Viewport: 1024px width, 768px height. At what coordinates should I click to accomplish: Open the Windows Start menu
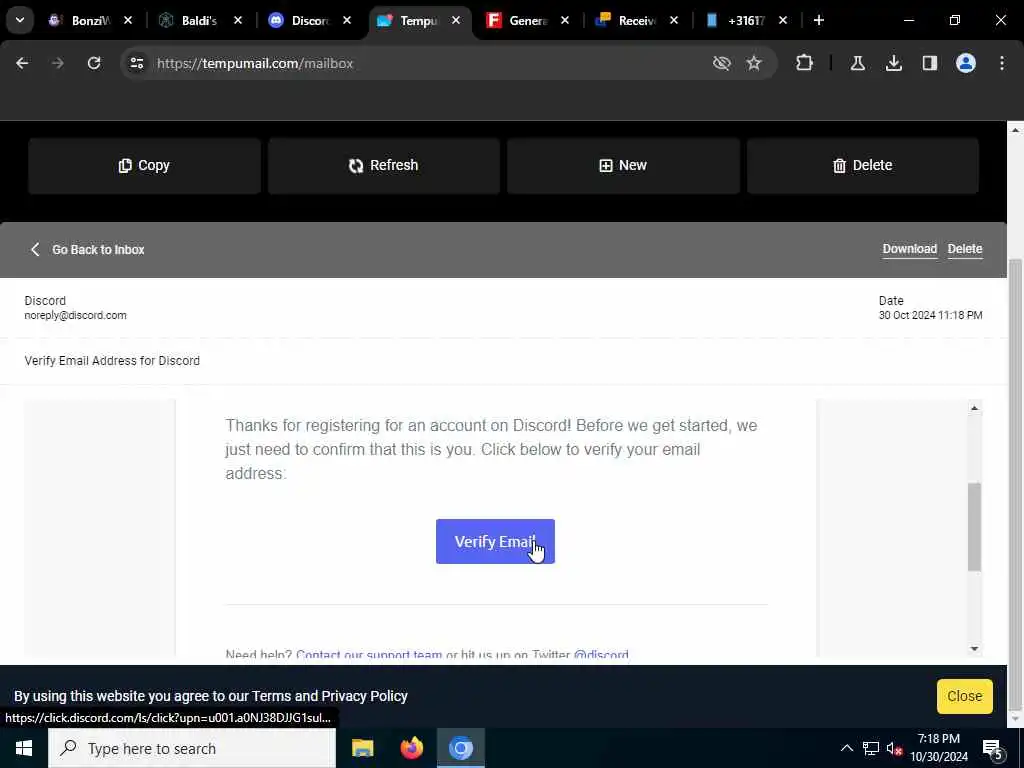click(x=24, y=748)
